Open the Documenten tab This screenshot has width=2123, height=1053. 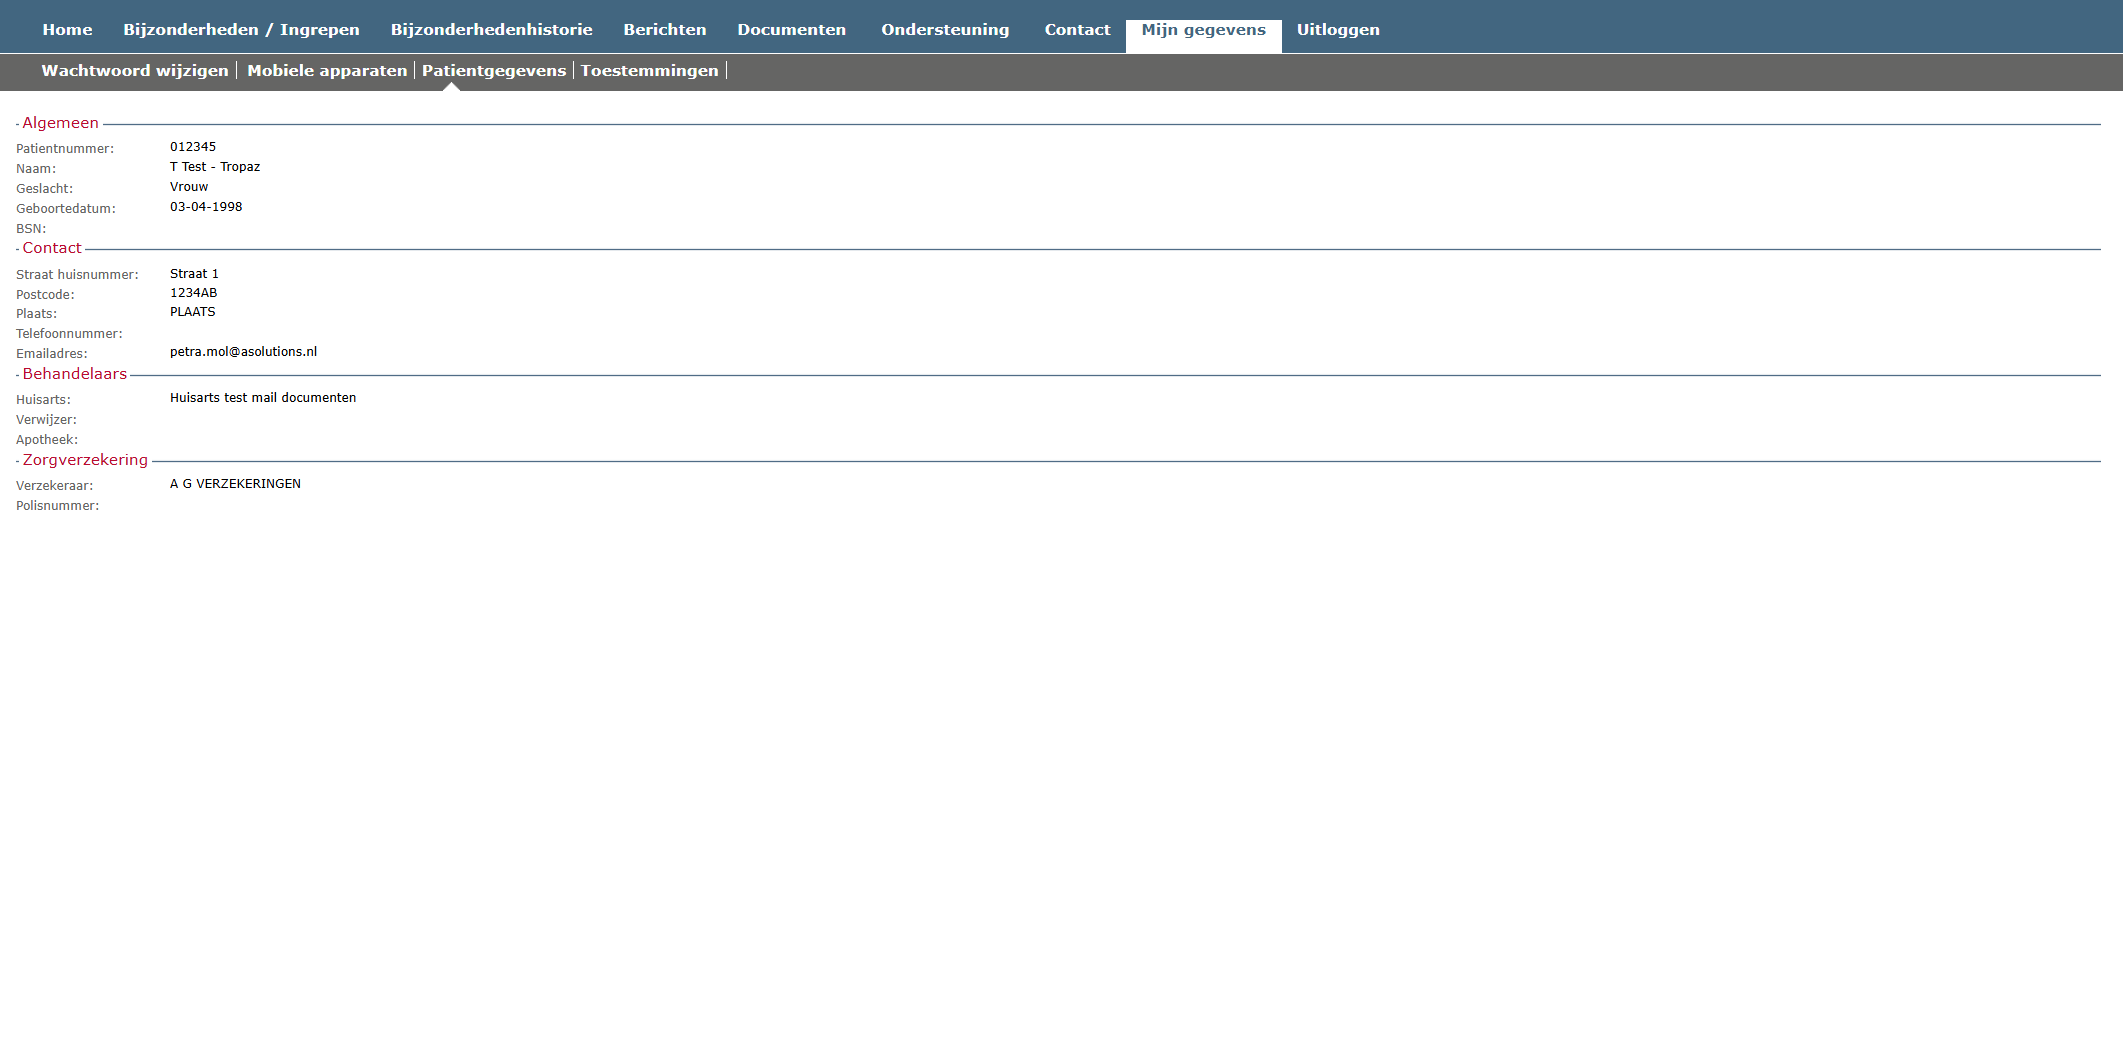(x=791, y=30)
